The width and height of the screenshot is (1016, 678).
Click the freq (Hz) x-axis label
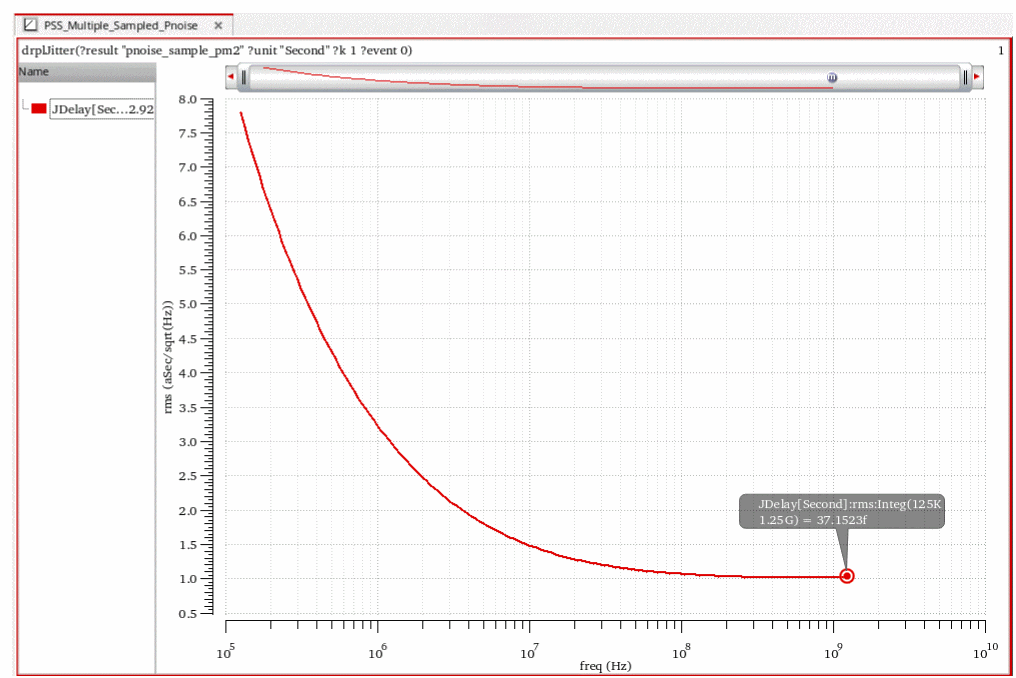point(605,665)
